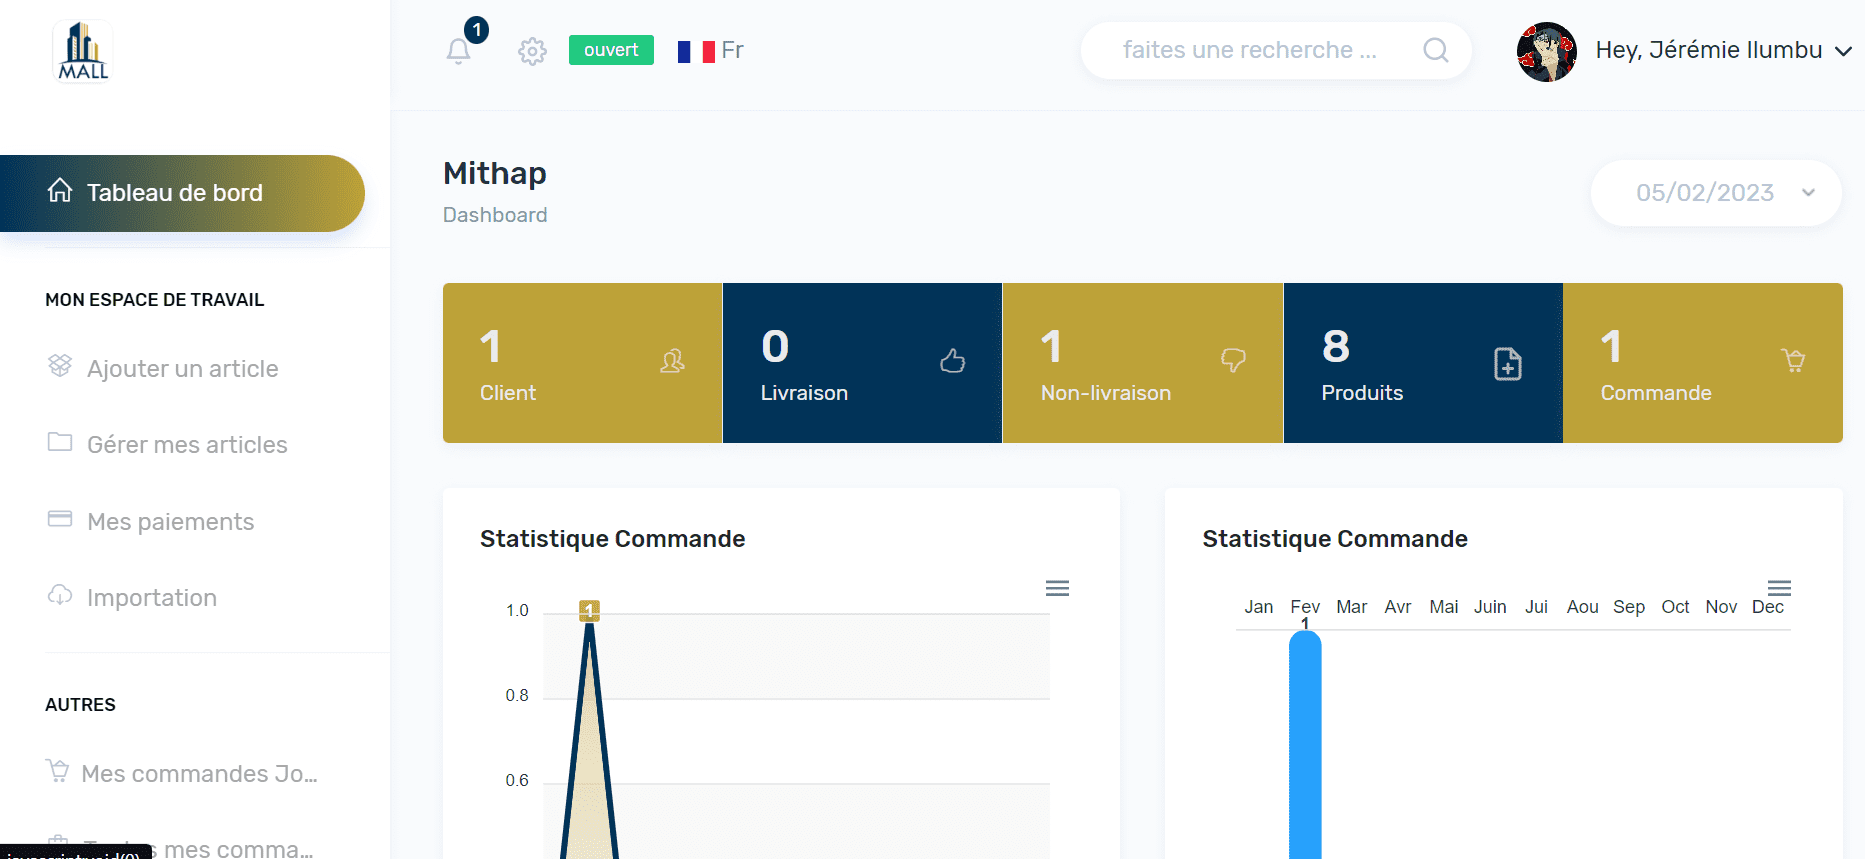
Task: Open the Fr language selector
Action: (711, 51)
